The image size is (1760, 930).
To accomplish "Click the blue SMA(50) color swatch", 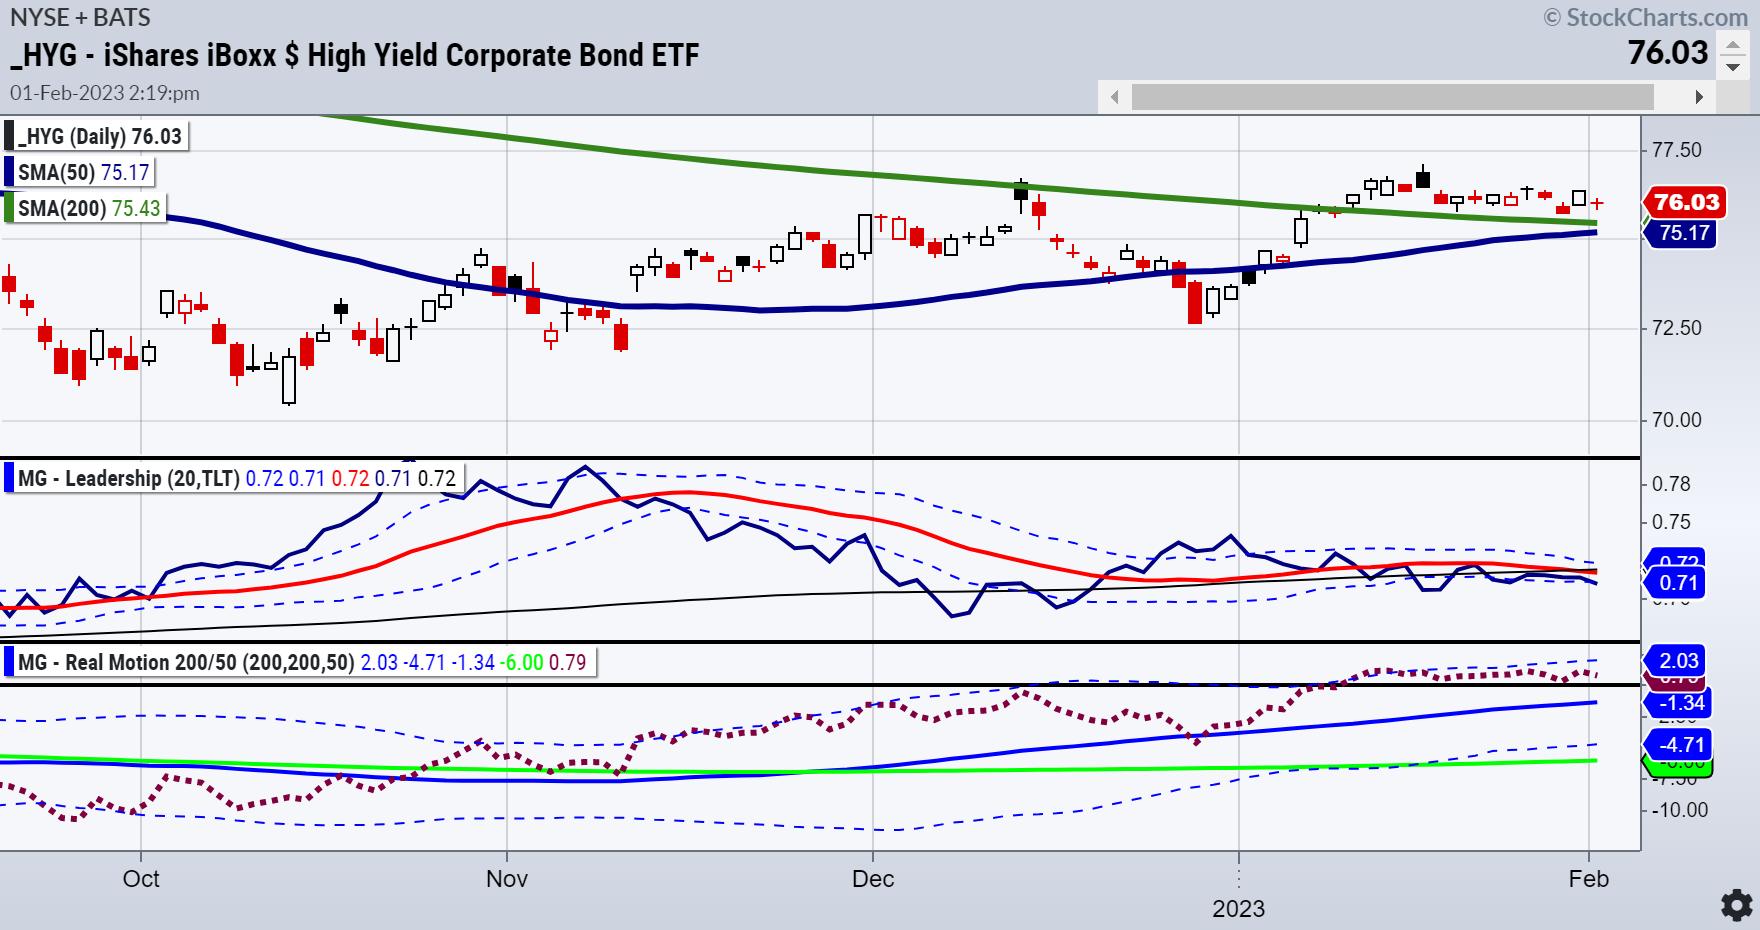I will click(9, 172).
